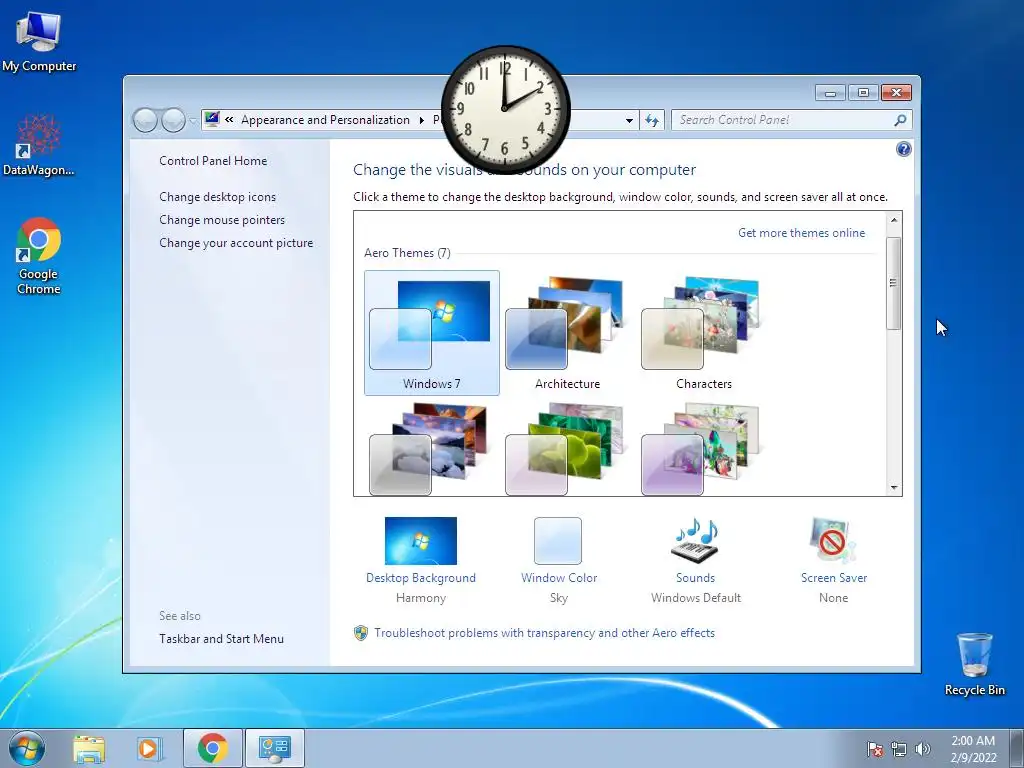
Task: Click the theme list scroll down arrow
Action: (x=894, y=488)
